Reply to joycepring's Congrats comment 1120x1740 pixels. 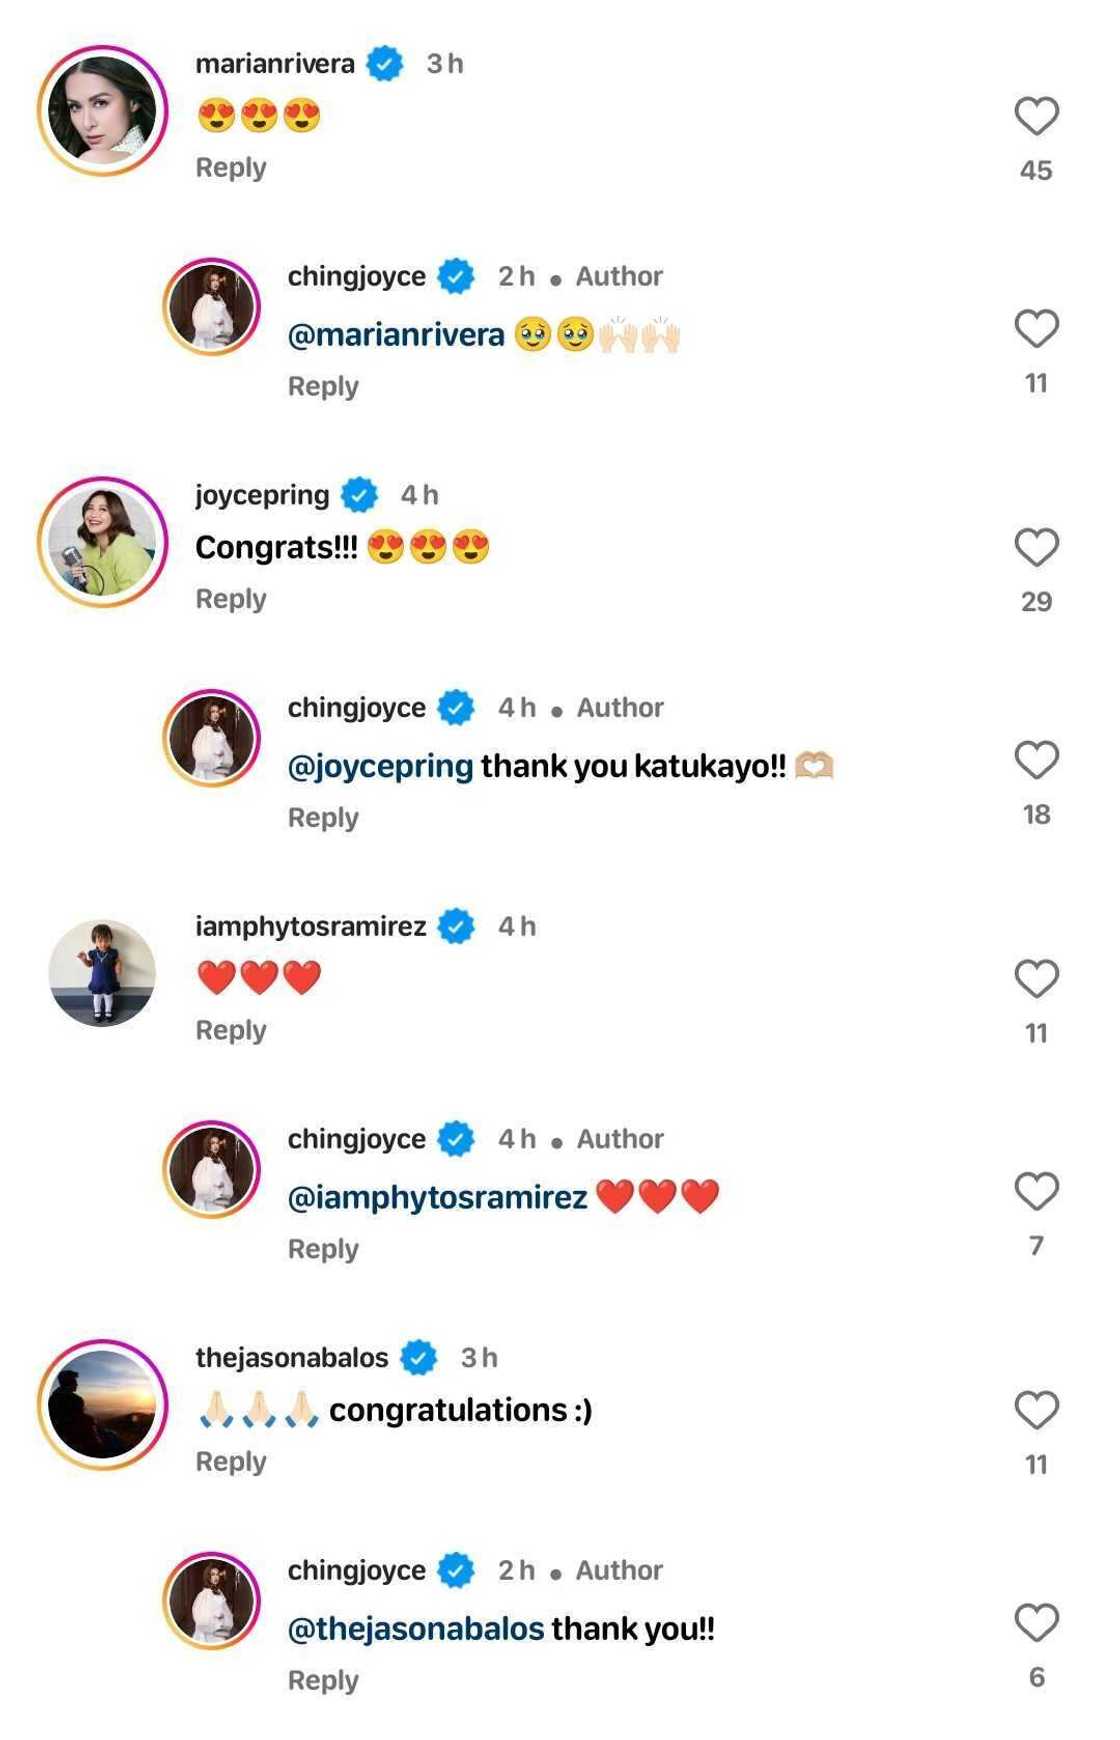pos(231,599)
